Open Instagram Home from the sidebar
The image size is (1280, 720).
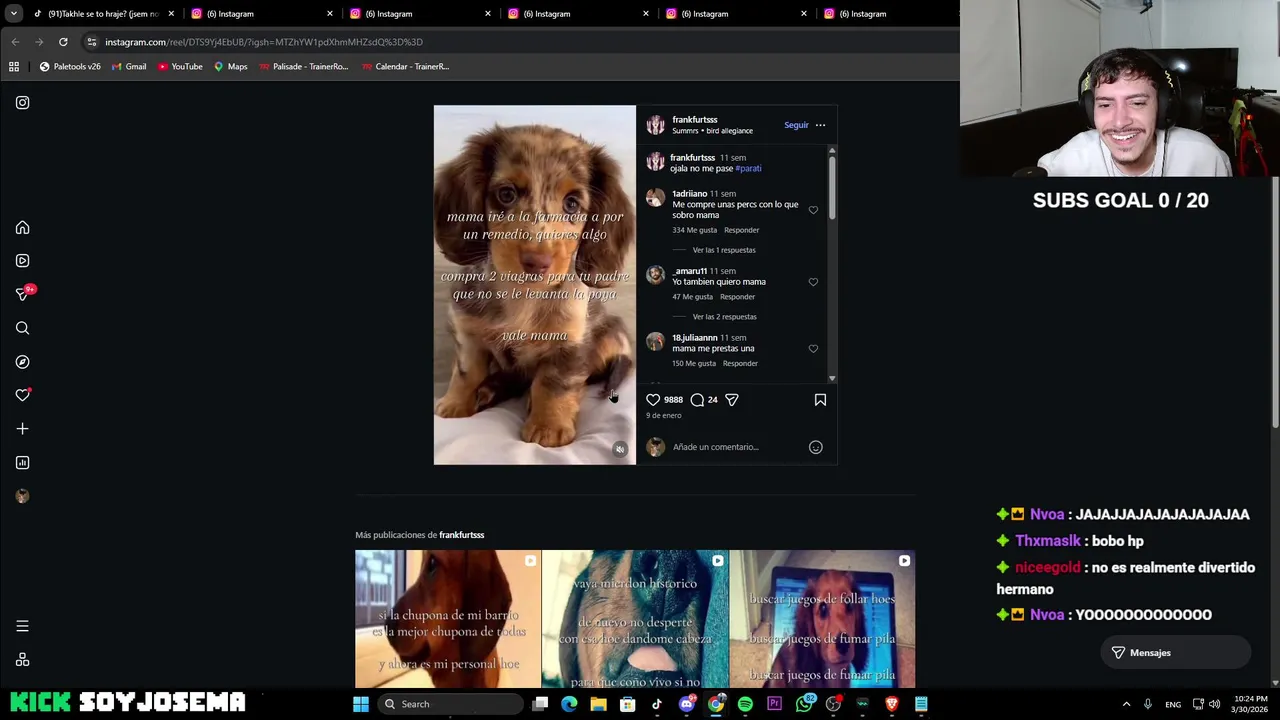pos(22,228)
